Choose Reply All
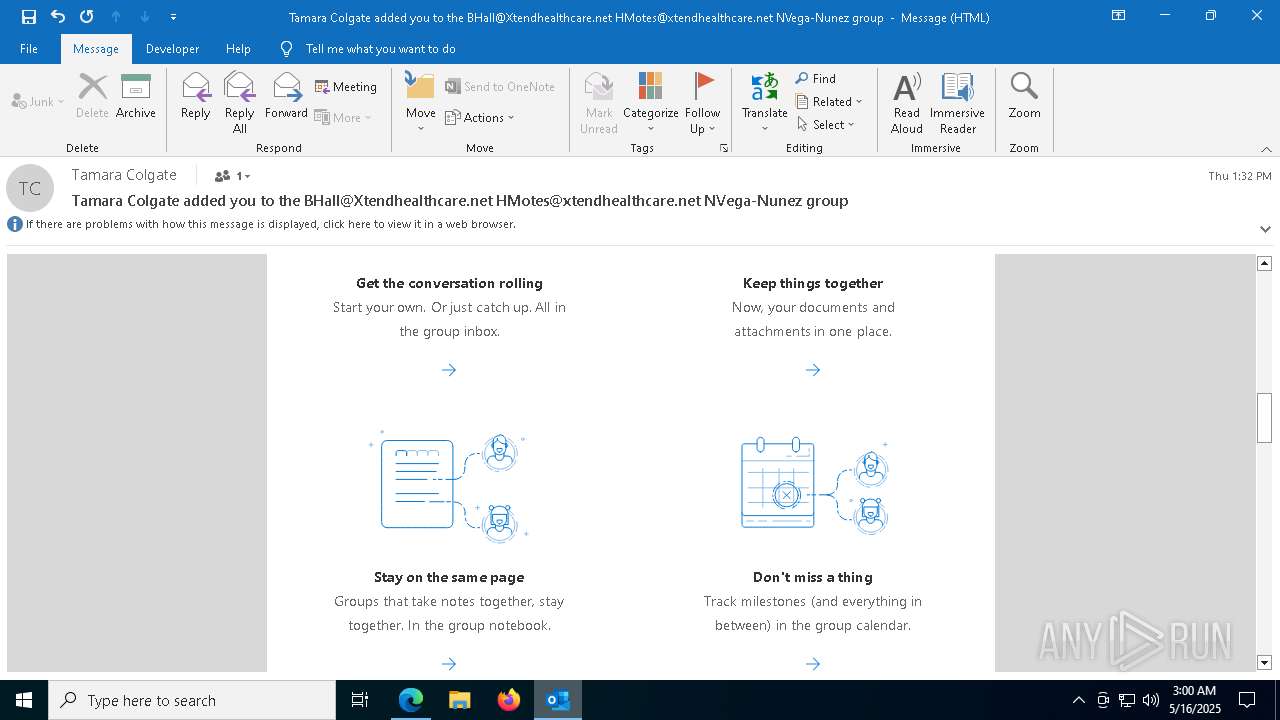1280x720 pixels. tap(239, 103)
